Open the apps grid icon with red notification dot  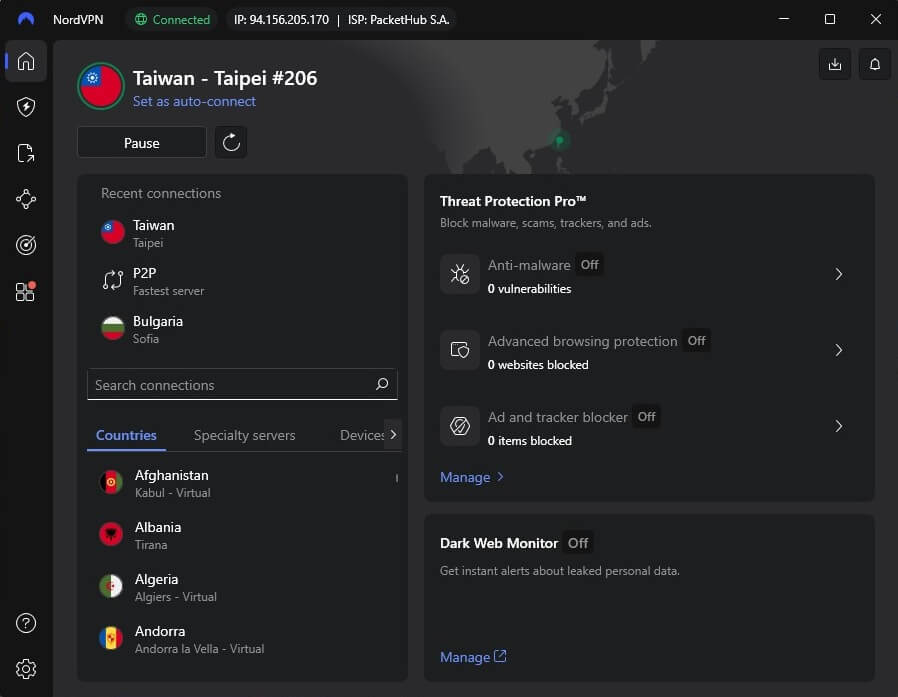[x=25, y=291]
